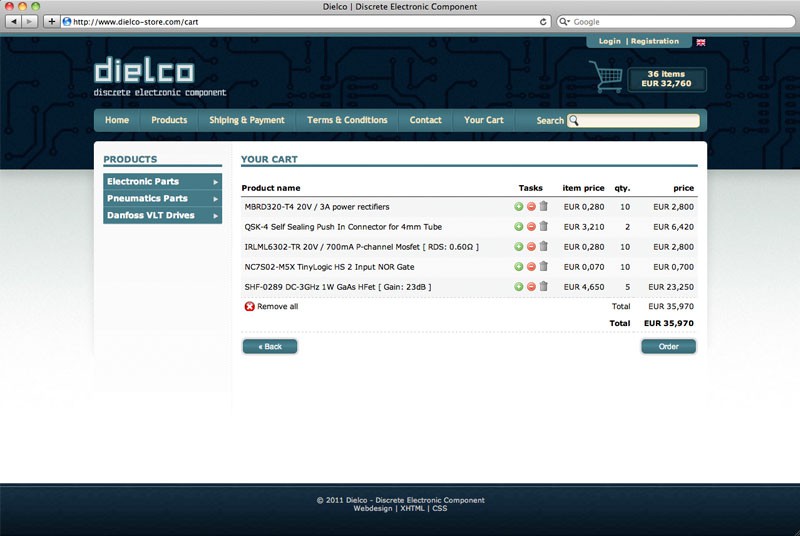Image resolution: width=800 pixels, height=536 pixels.
Task: Go to Terms & Conditions page
Action: (347, 120)
